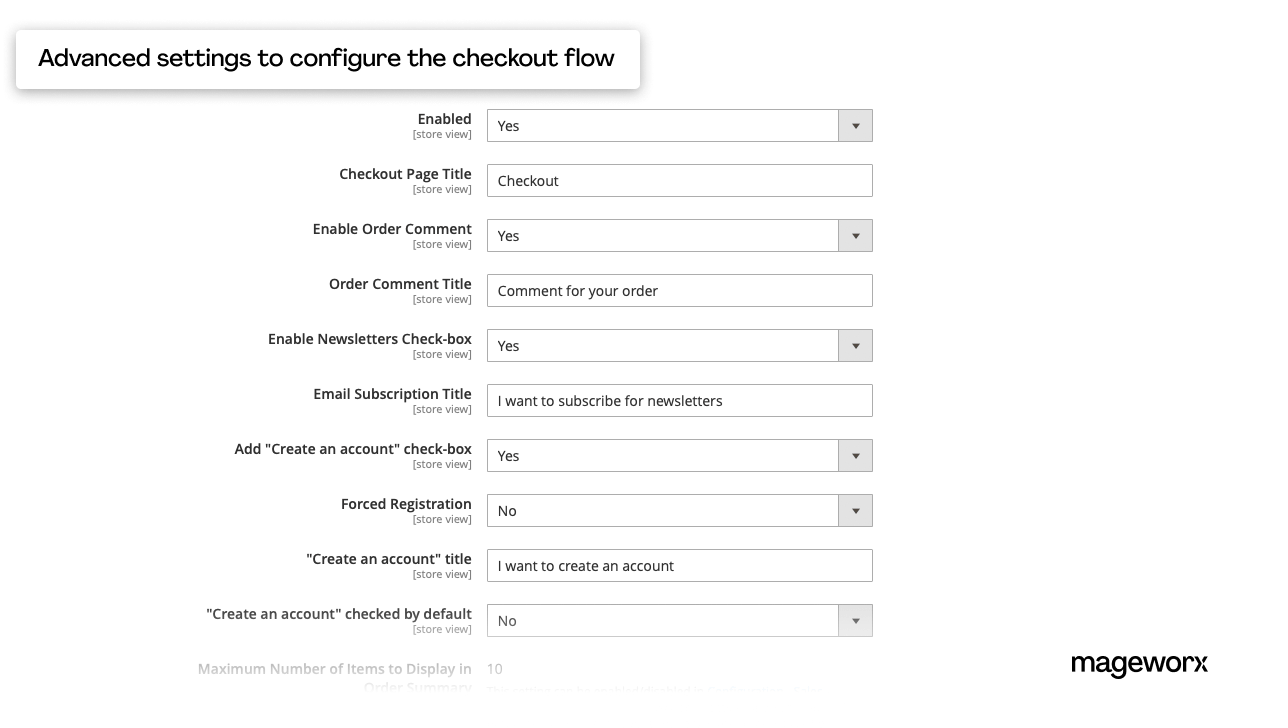
Task: Select the Email Subscription Title label text
Action: pos(392,393)
